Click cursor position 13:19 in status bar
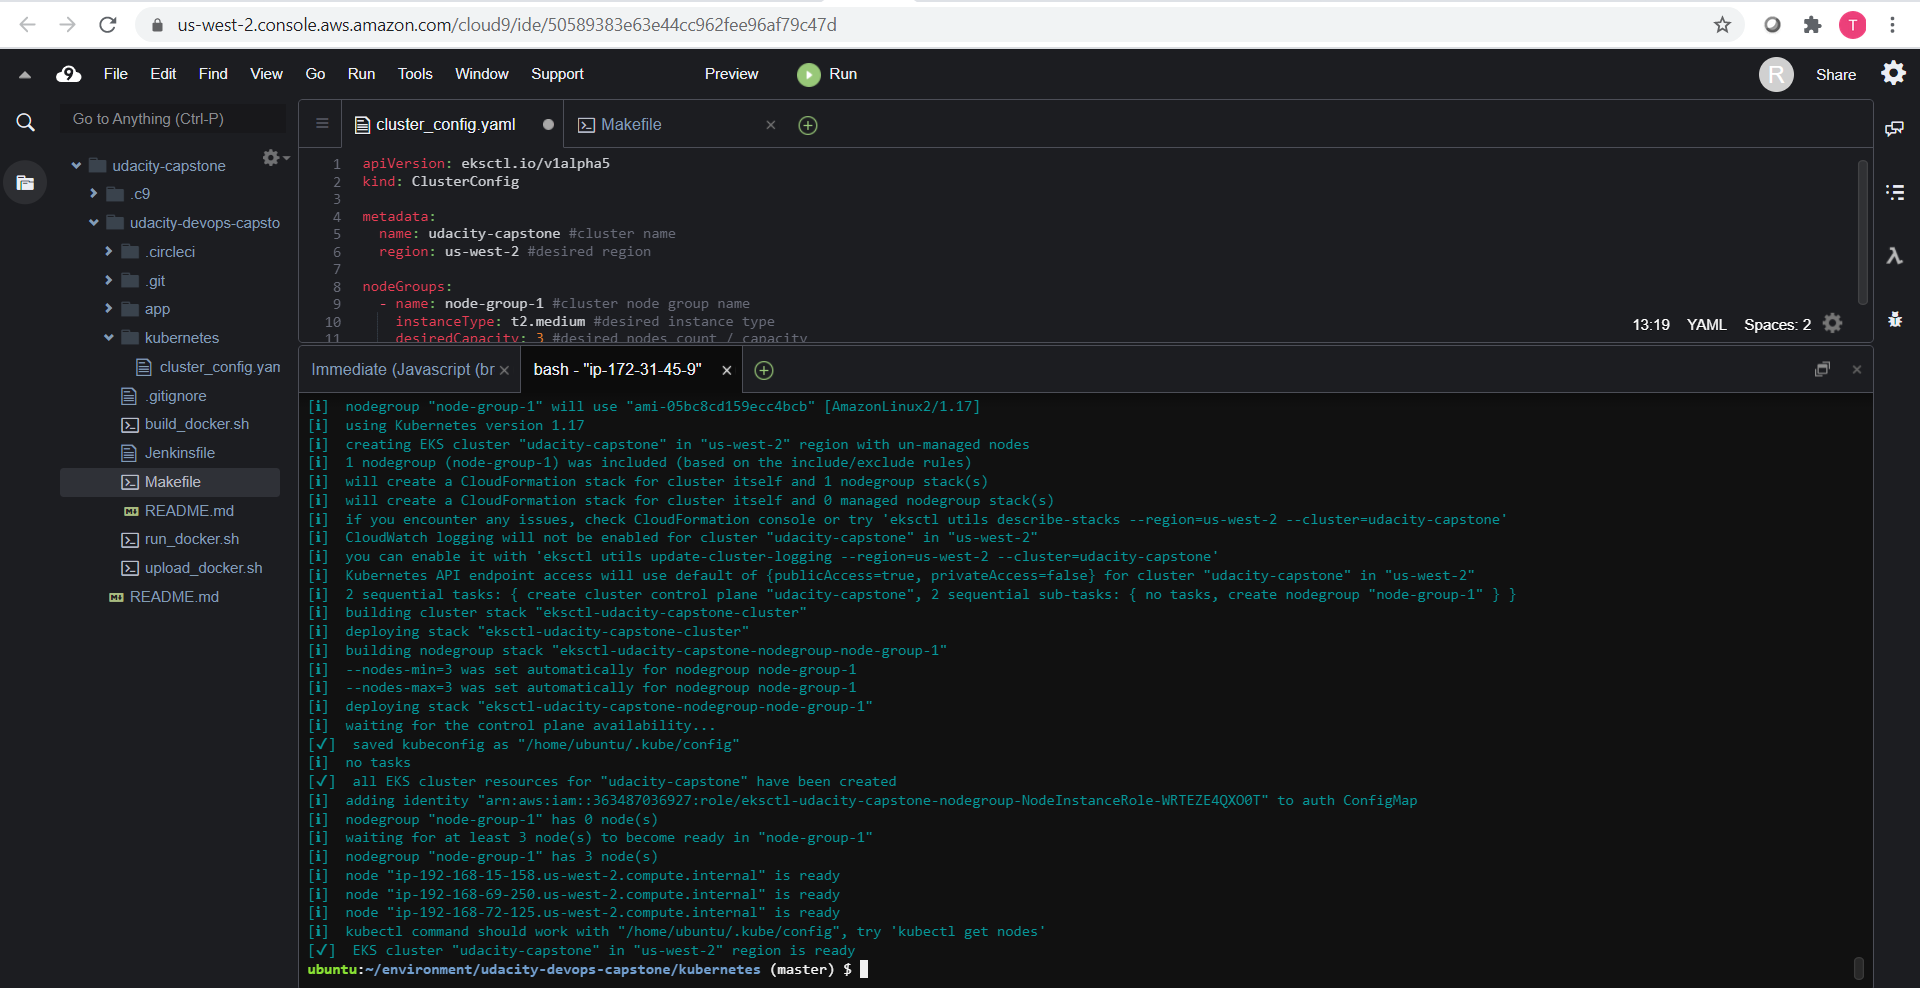Screen dimensions: 1920x988 [1651, 324]
